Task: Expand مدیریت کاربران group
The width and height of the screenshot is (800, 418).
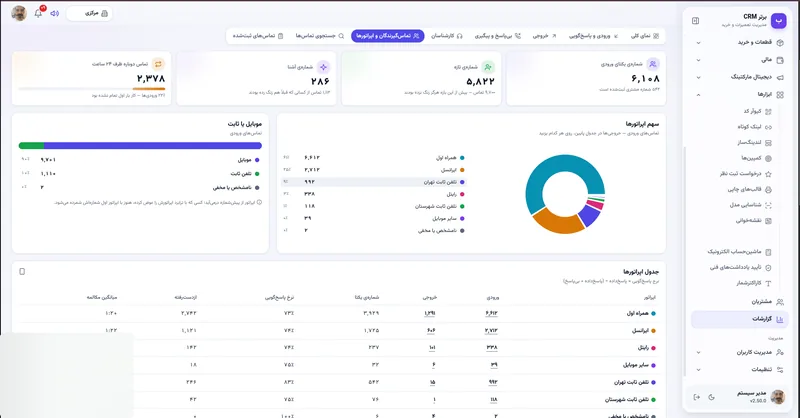Action: pyautogui.click(x=740, y=352)
